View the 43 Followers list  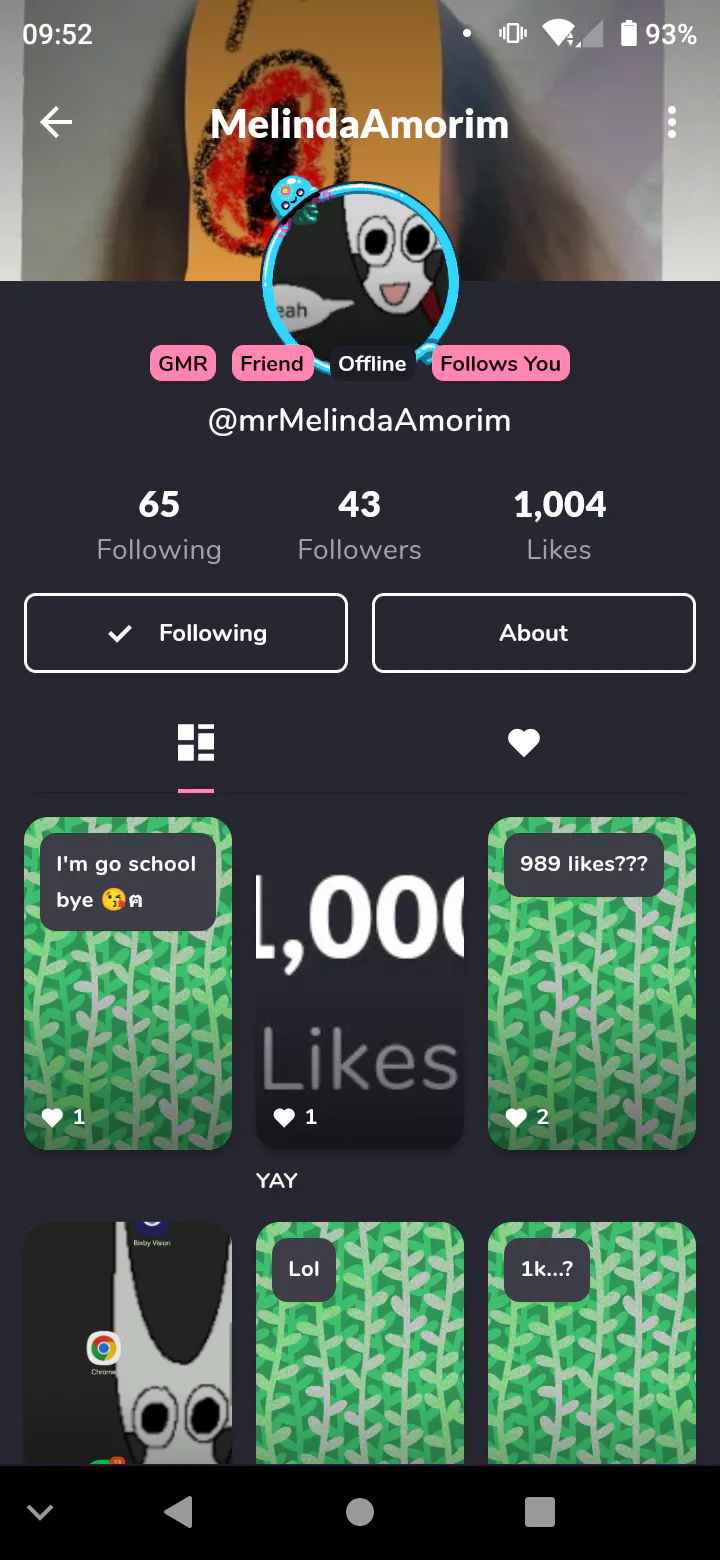pyautogui.click(x=360, y=525)
